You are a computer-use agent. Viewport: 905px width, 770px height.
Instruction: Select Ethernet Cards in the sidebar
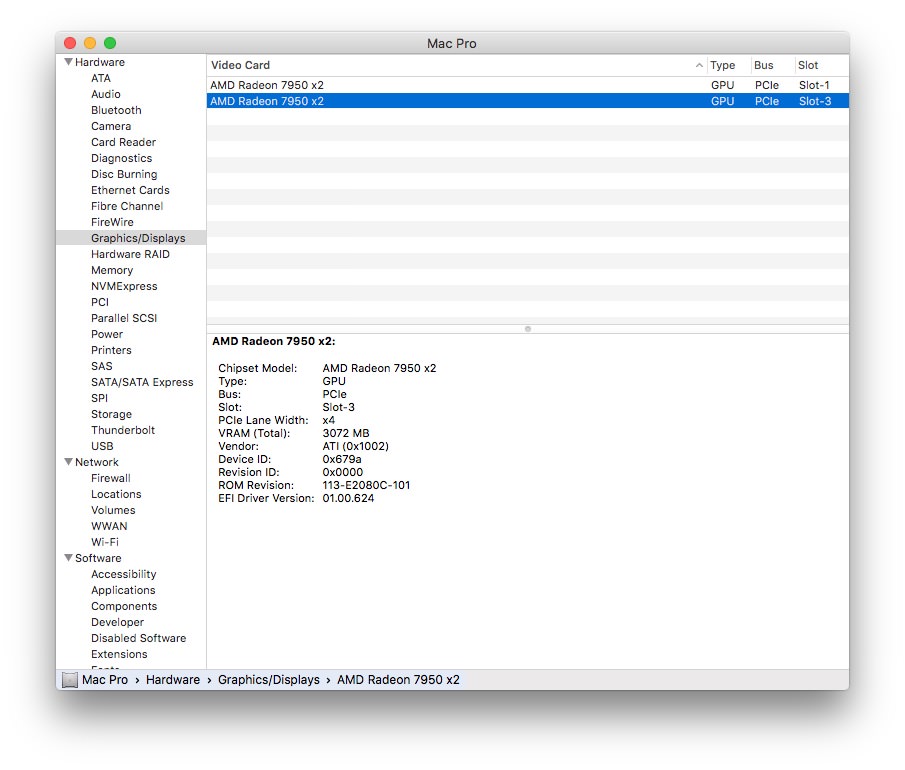coord(130,190)
